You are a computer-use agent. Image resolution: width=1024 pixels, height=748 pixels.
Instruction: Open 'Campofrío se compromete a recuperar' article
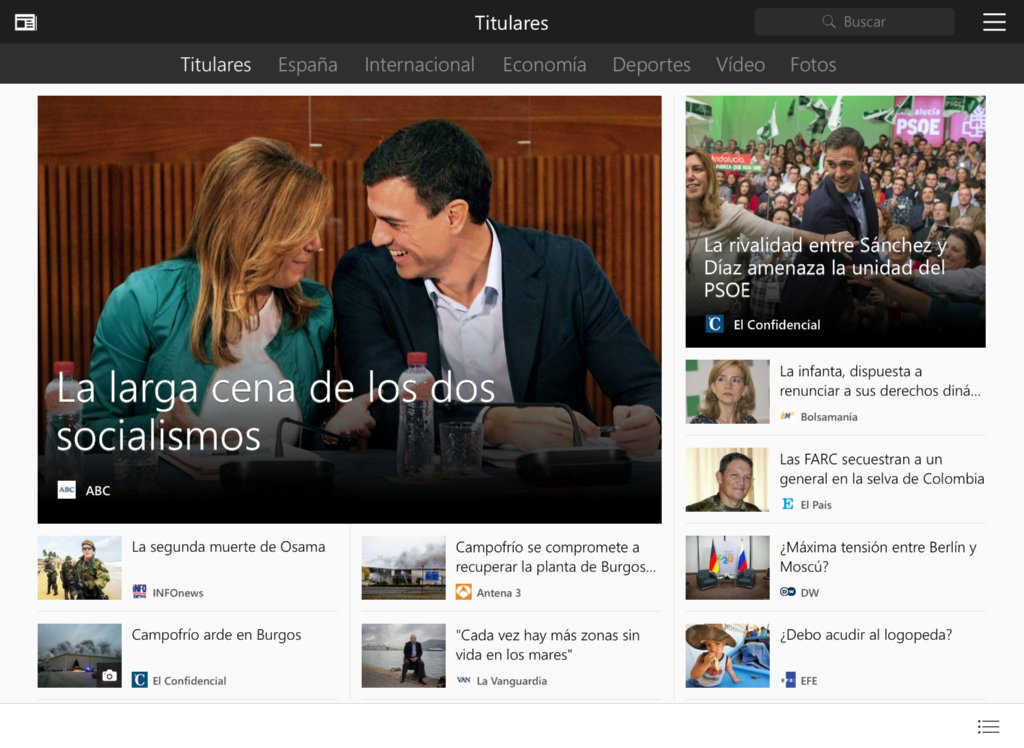[555, 557]
